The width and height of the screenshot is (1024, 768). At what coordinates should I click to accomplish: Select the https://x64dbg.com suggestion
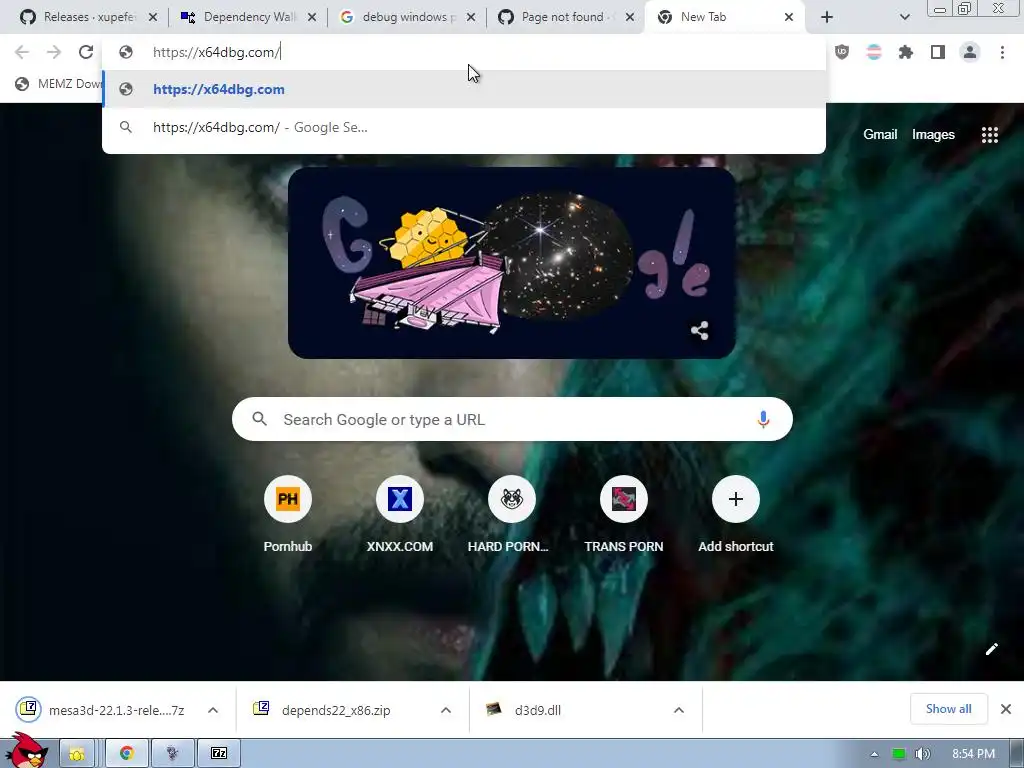[x=464, y=89]
